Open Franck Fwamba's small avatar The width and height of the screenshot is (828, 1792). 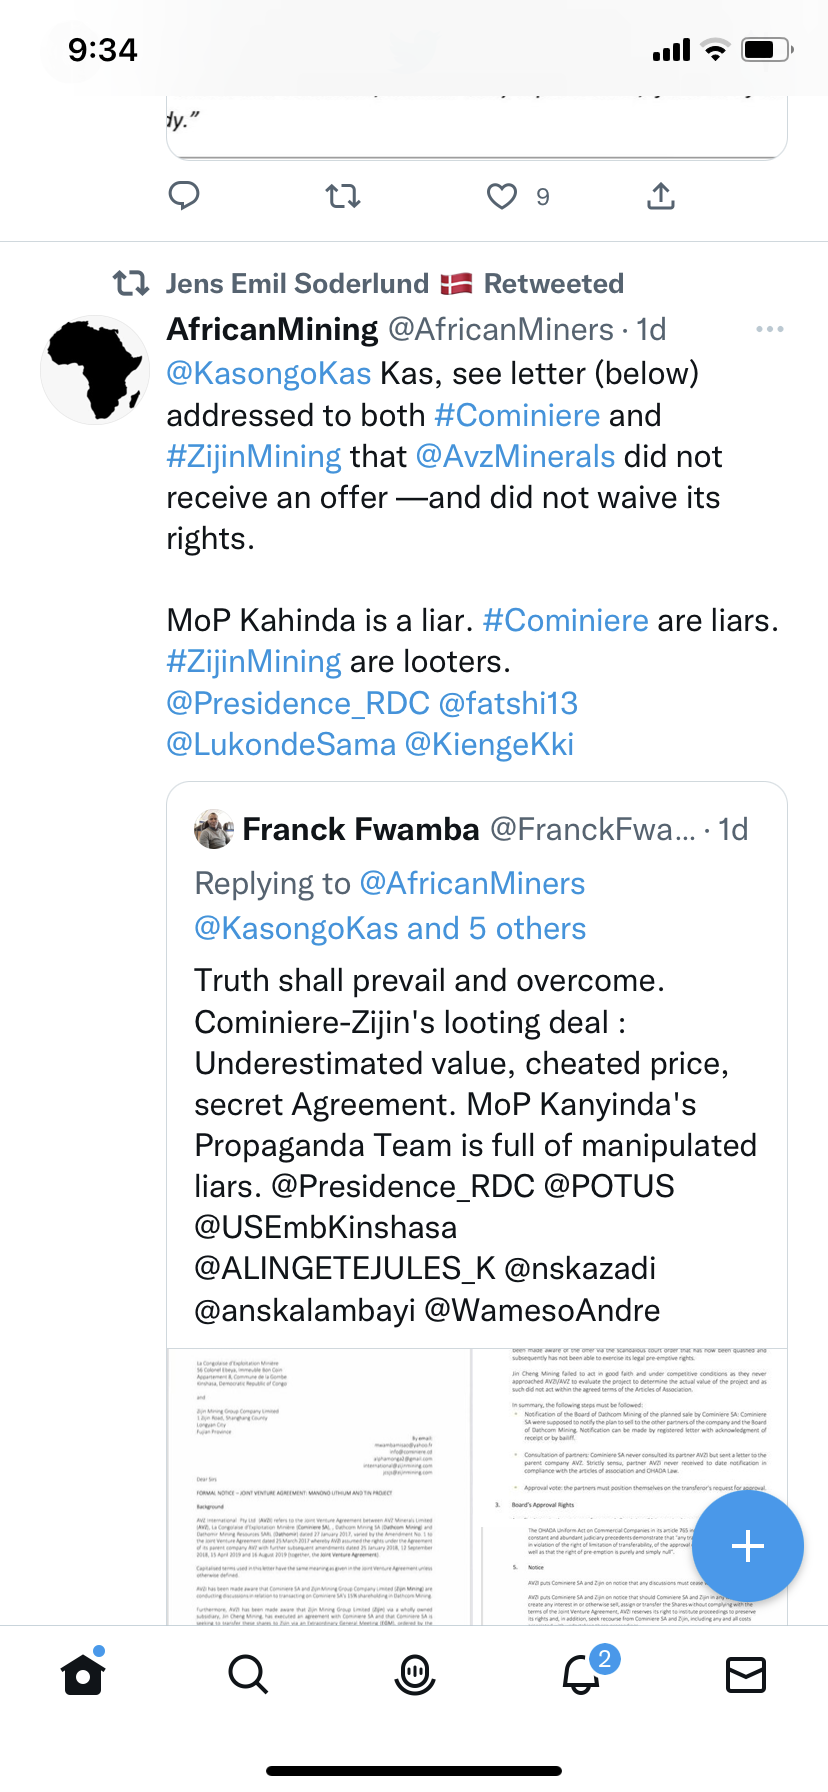click(213, 829)
